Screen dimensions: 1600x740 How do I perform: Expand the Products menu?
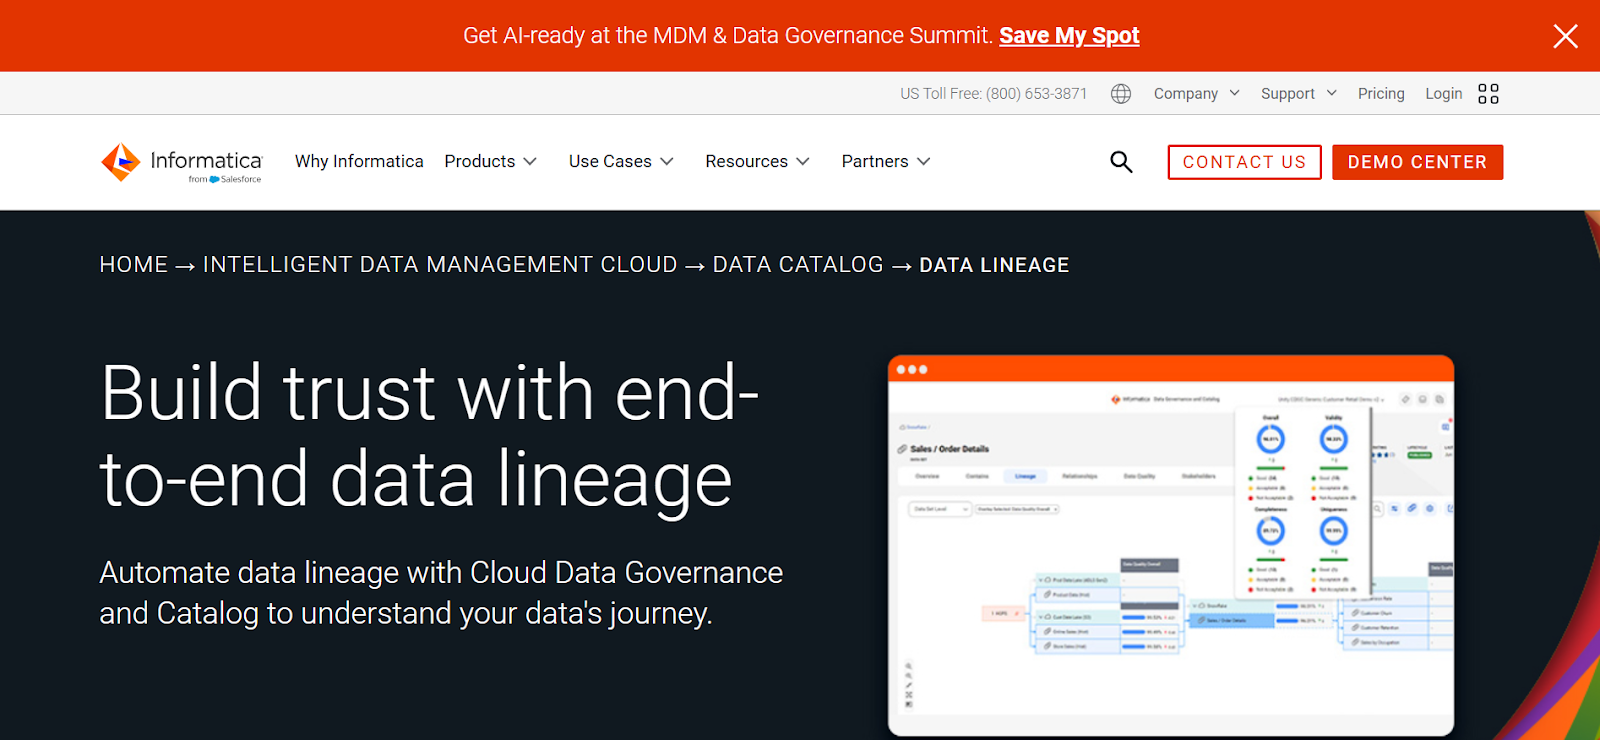[490, 161]
